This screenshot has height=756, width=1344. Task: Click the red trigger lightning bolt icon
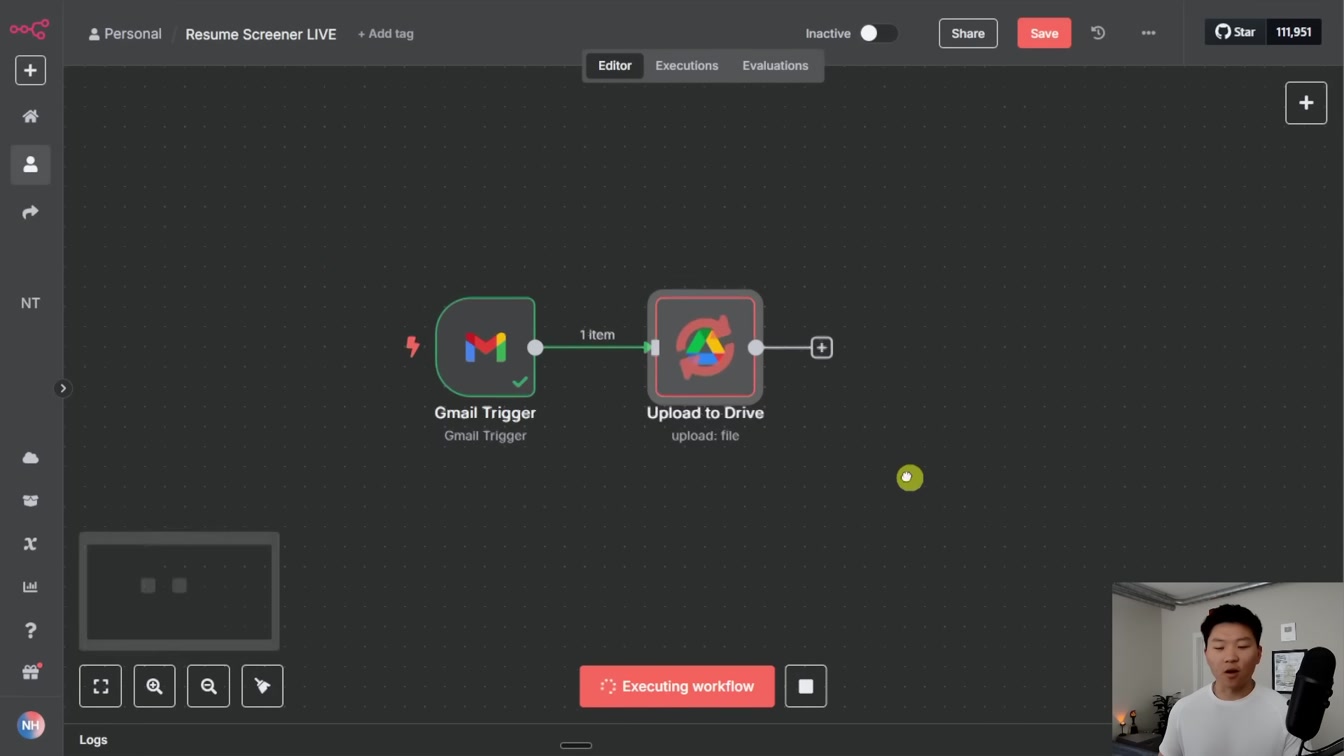(412, 347)
